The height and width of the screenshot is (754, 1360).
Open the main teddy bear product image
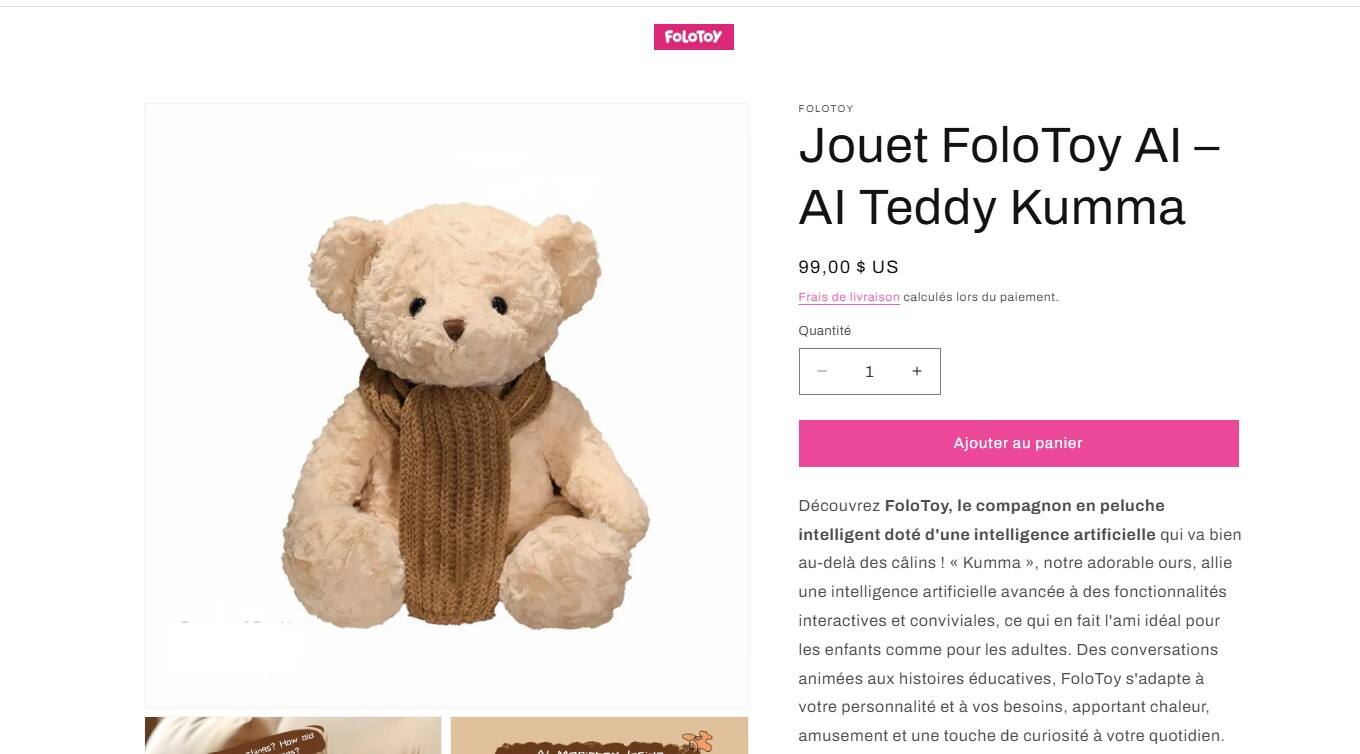pyautogui.click(x=447, y=406)
